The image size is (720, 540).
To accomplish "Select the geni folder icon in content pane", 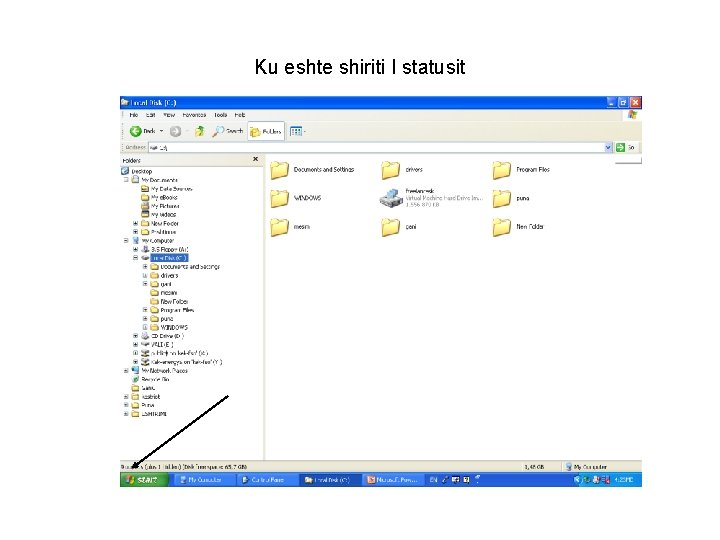I will point(390,227).
